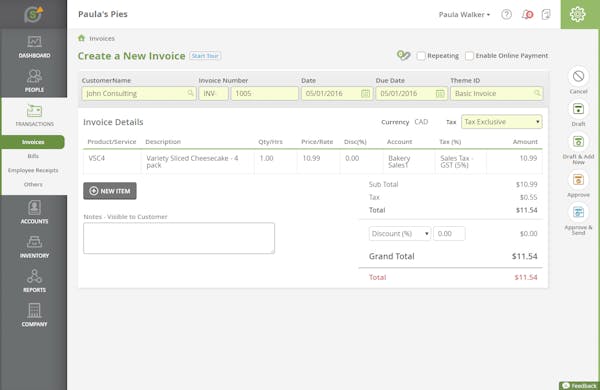
Task: Open the Company section
Action: click(34, 315)
